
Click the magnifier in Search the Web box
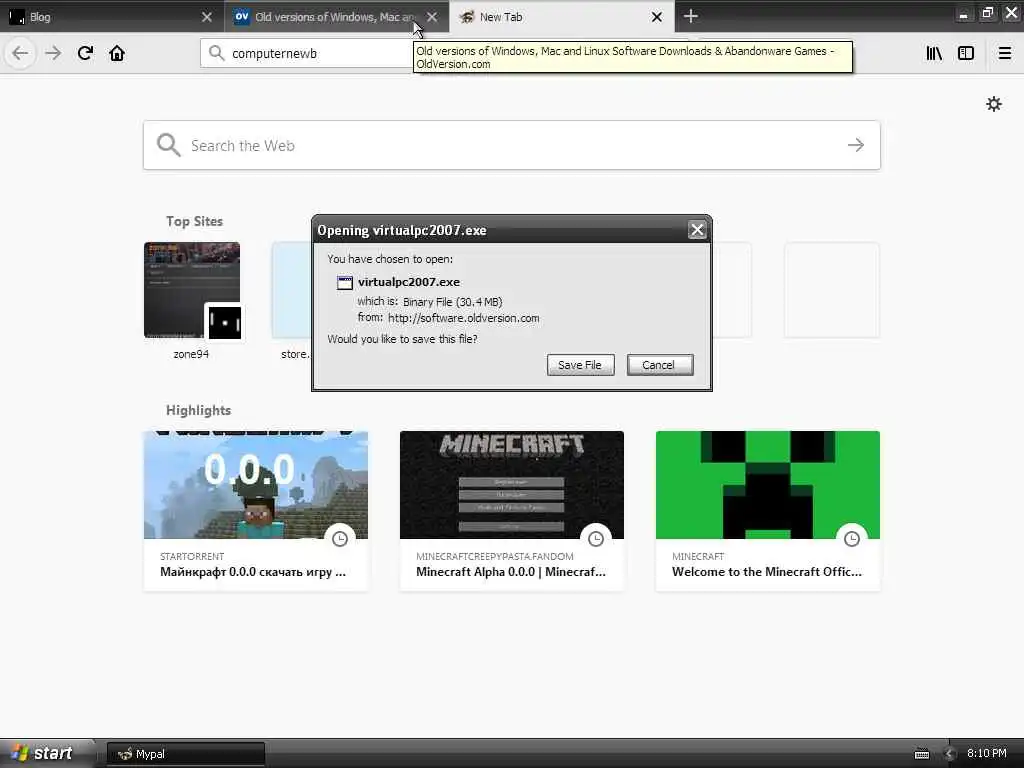click(x=168, y=145)
